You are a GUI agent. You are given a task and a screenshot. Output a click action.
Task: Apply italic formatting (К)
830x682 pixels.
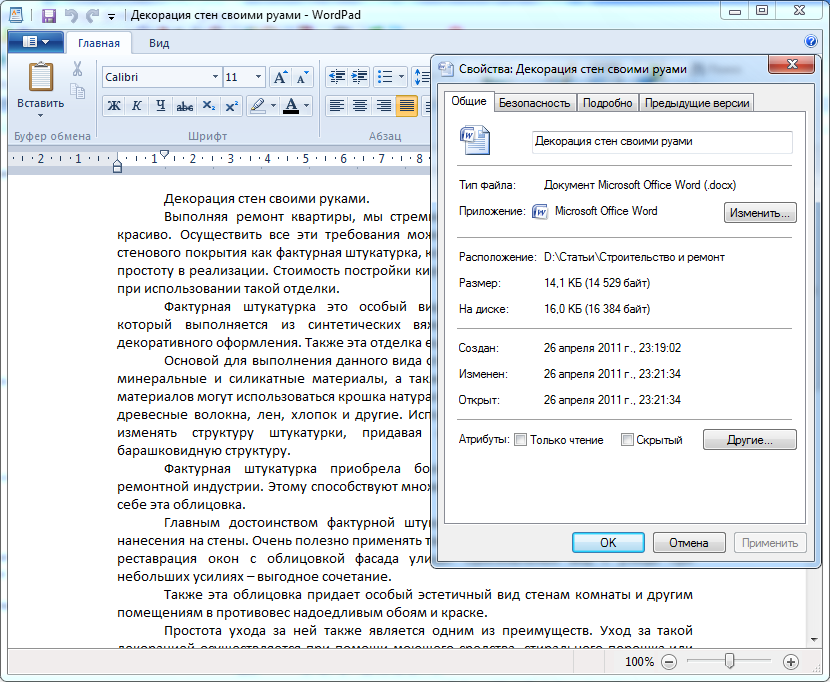tap(136, 106)
